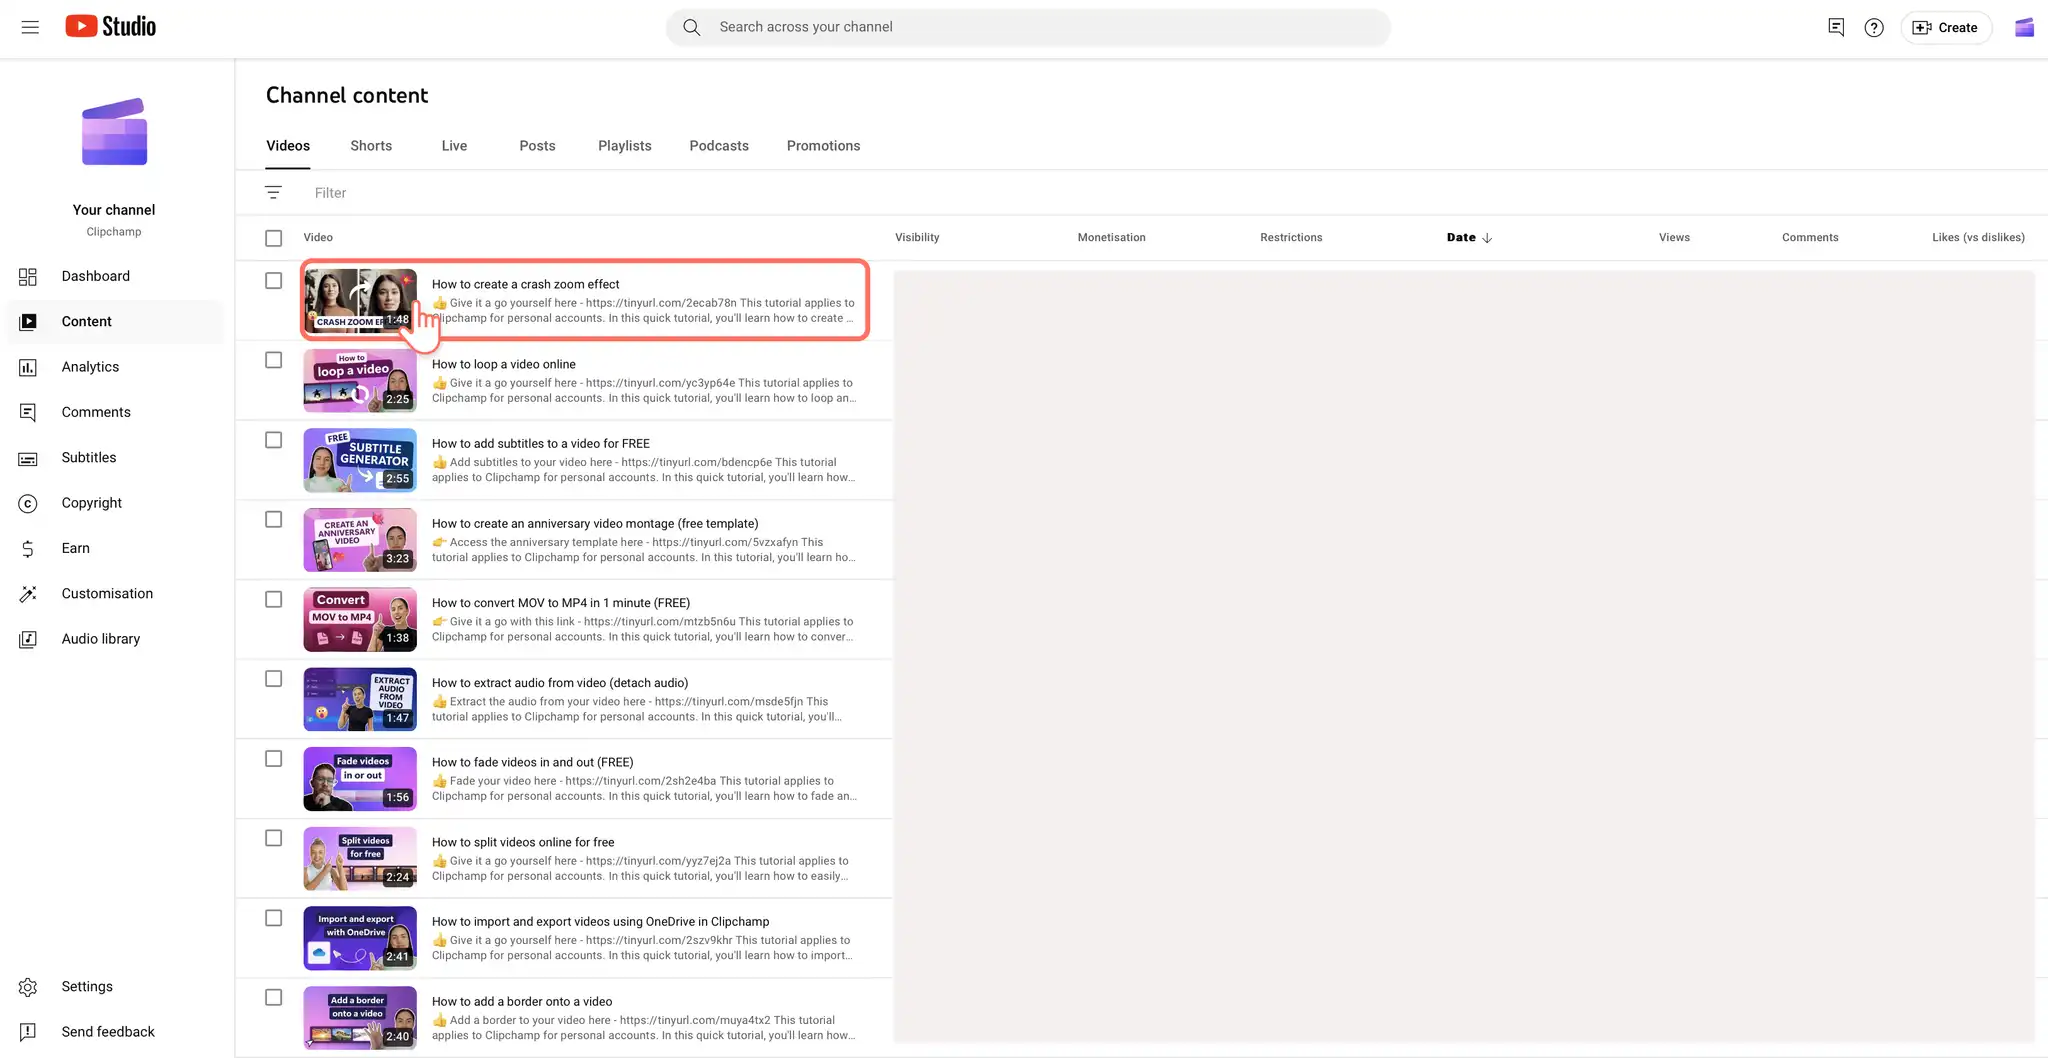2048x1058 pixels.
Task: Open the Subtitle Generator video thumbnail
Action: (360, 460)
